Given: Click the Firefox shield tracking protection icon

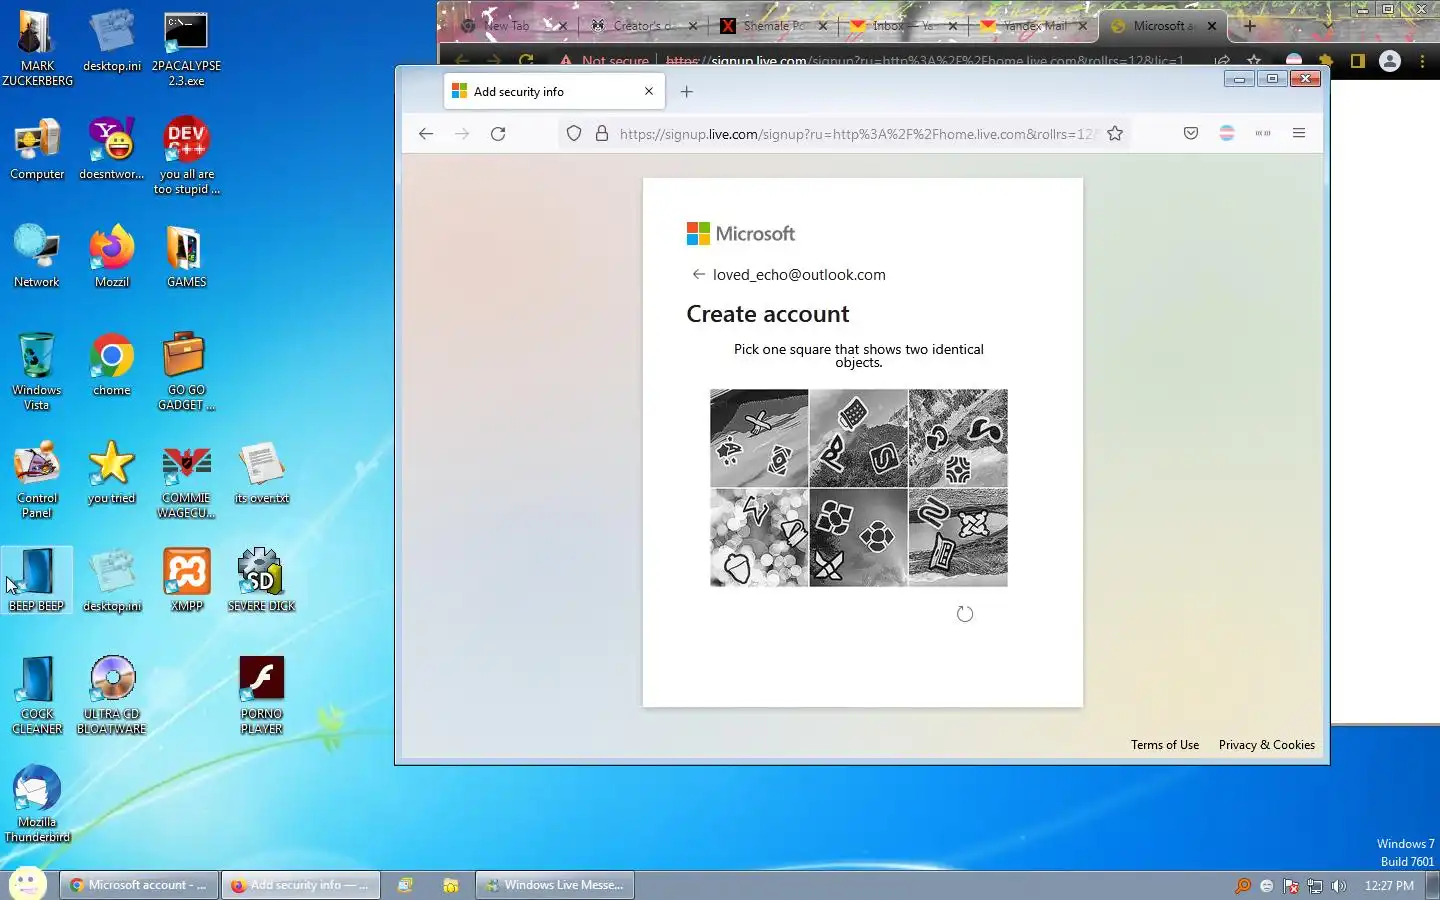Looking at the screenshot, I should tap(574, 133).
